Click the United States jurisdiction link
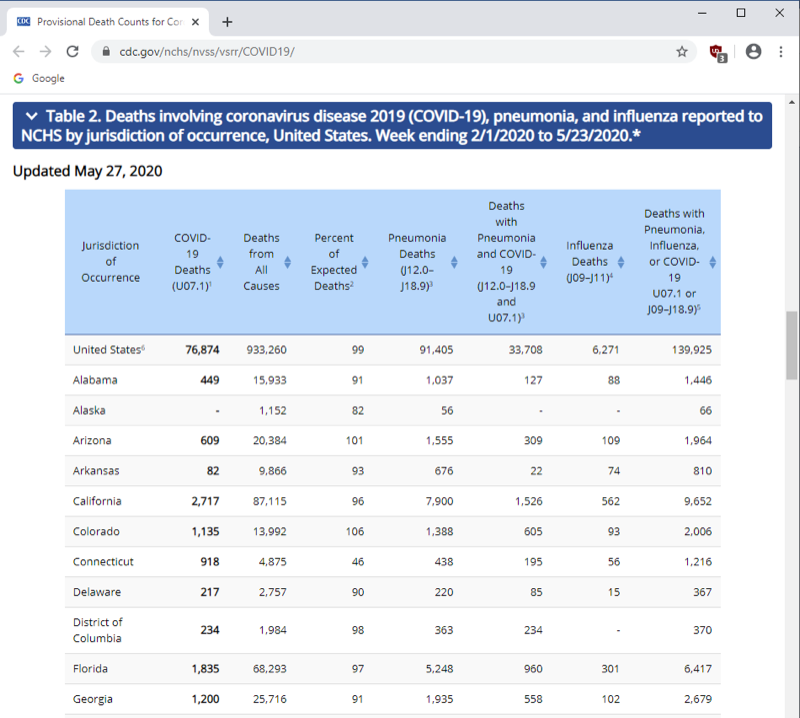800x718 pixels. click(x=105, y=350)
